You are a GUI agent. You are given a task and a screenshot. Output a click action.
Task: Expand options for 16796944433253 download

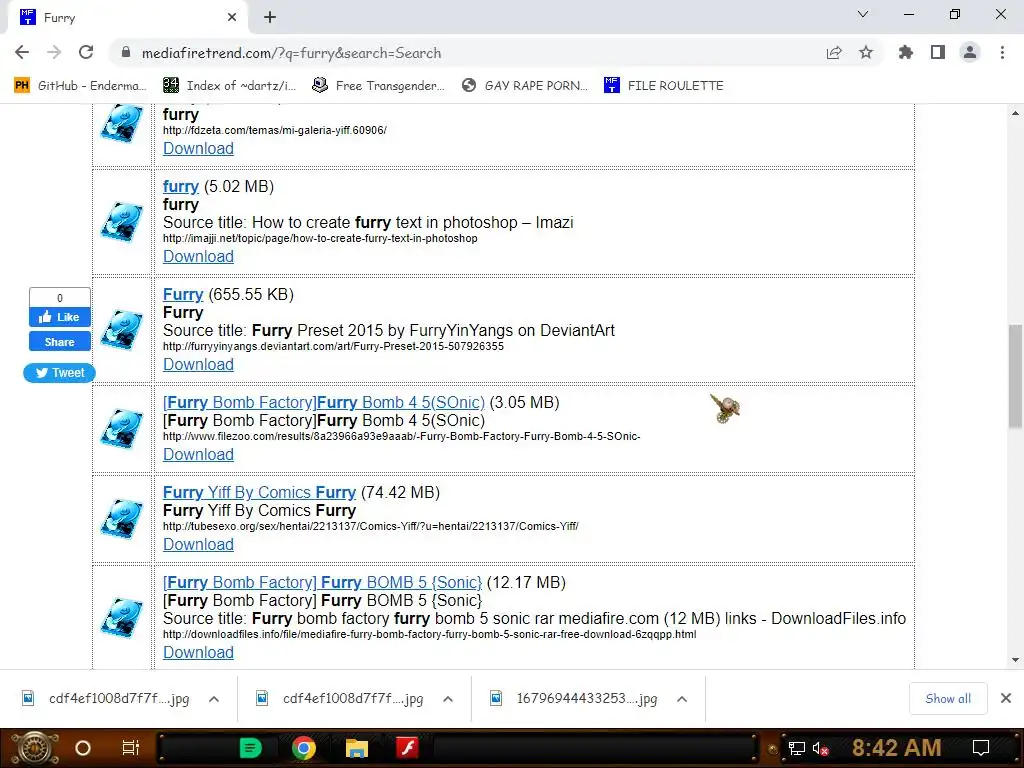pyautogui.click(x=682, y=699)
